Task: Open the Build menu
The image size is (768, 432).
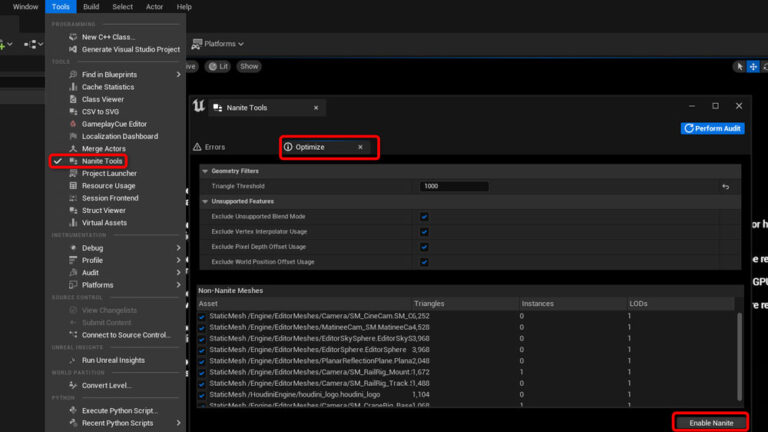Action: point(91,7)
